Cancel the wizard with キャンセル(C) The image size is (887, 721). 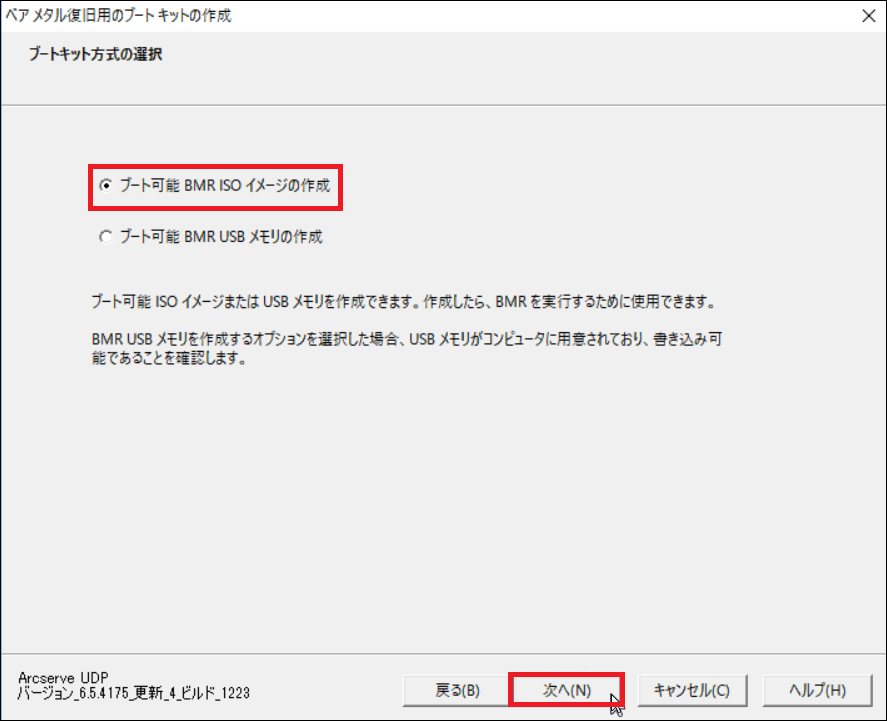[692, 690]
